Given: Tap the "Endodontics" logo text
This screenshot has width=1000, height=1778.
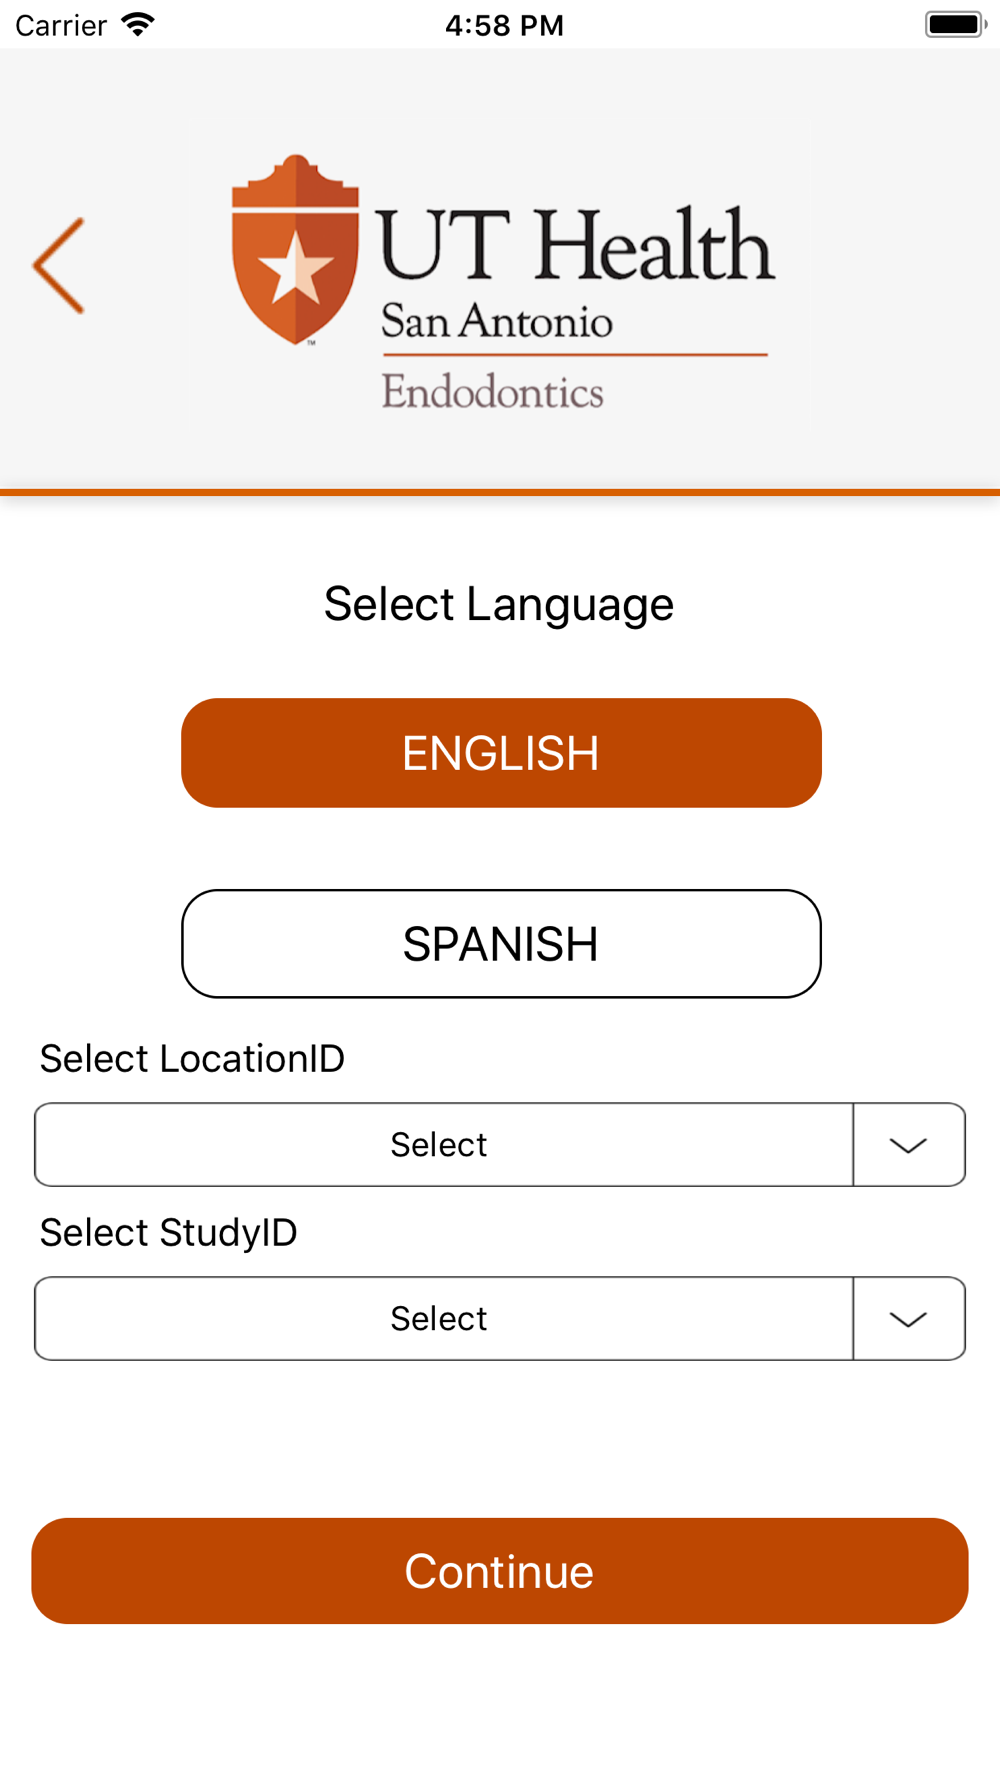Looking at the screenshot, I should coord(492,392).
